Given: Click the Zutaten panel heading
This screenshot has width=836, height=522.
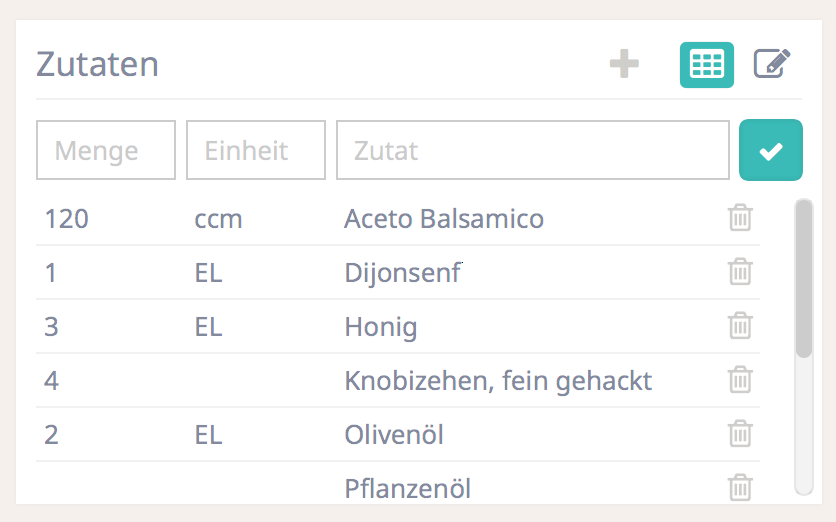Looking at the screenshot, I should (x=98, y=64).
